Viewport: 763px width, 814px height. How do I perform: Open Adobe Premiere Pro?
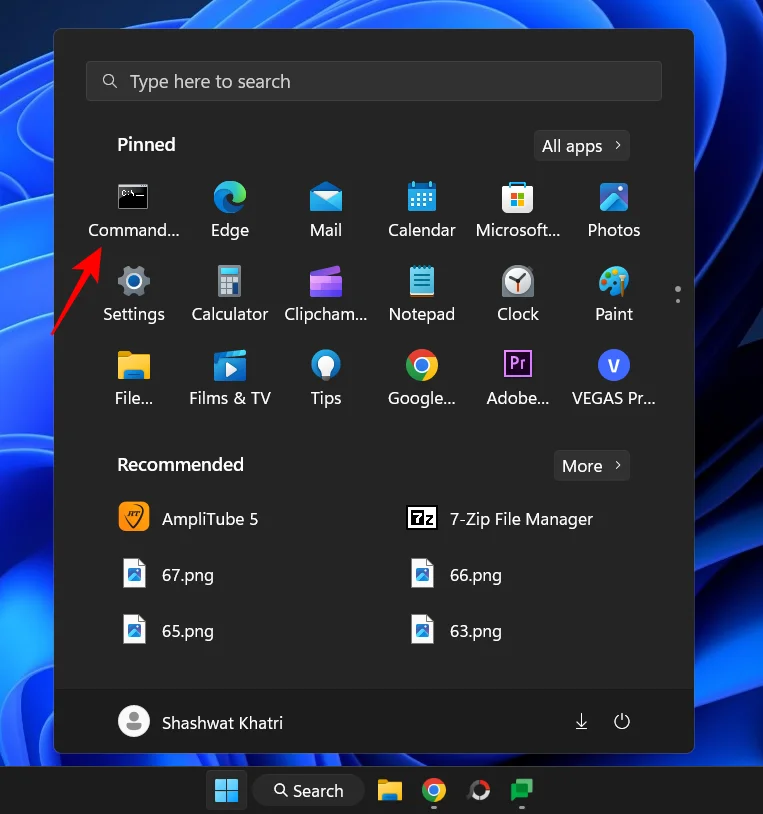pos(517,378)
